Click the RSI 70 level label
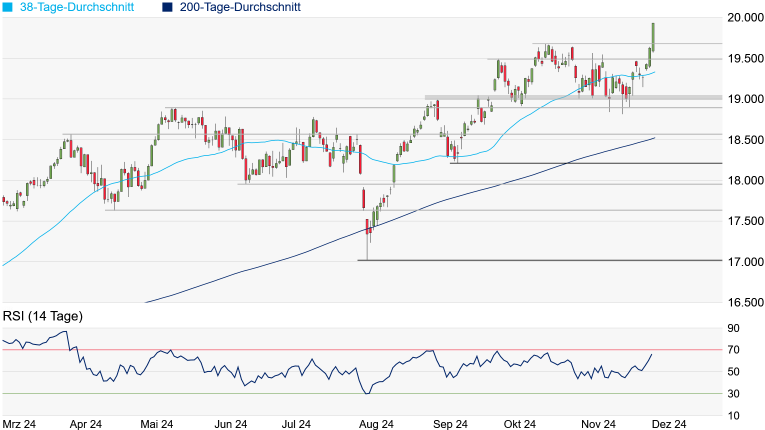The height and width of the screenshot is (430, 765). [733, 349]
